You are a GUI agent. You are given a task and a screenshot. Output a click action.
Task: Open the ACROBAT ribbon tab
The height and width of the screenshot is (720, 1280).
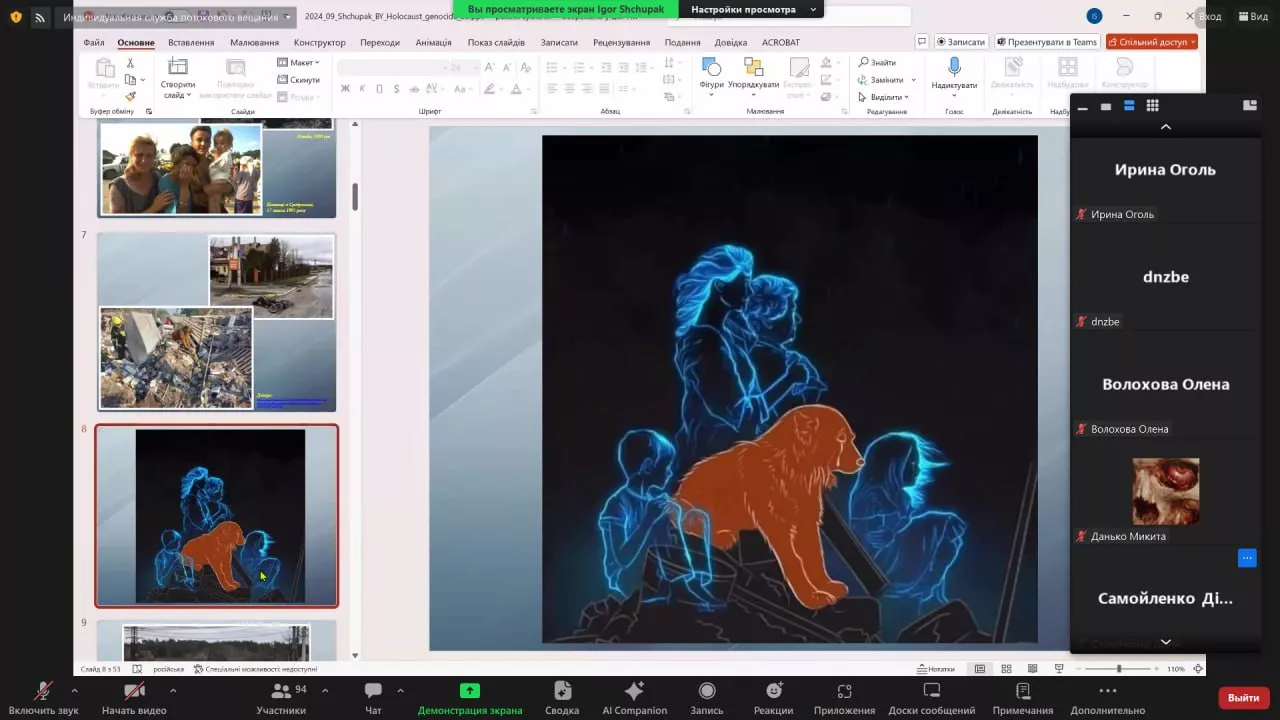[x=780, y=42]
